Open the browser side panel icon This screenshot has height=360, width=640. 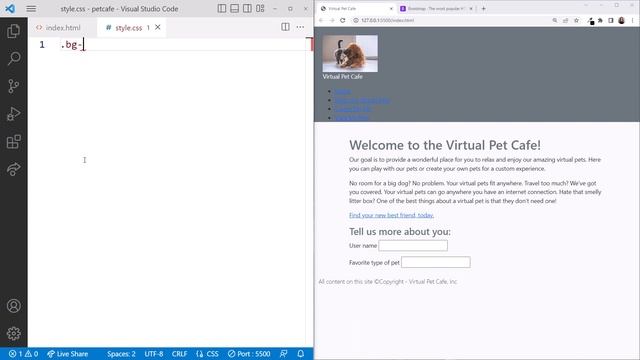click(x=611, y=20)
